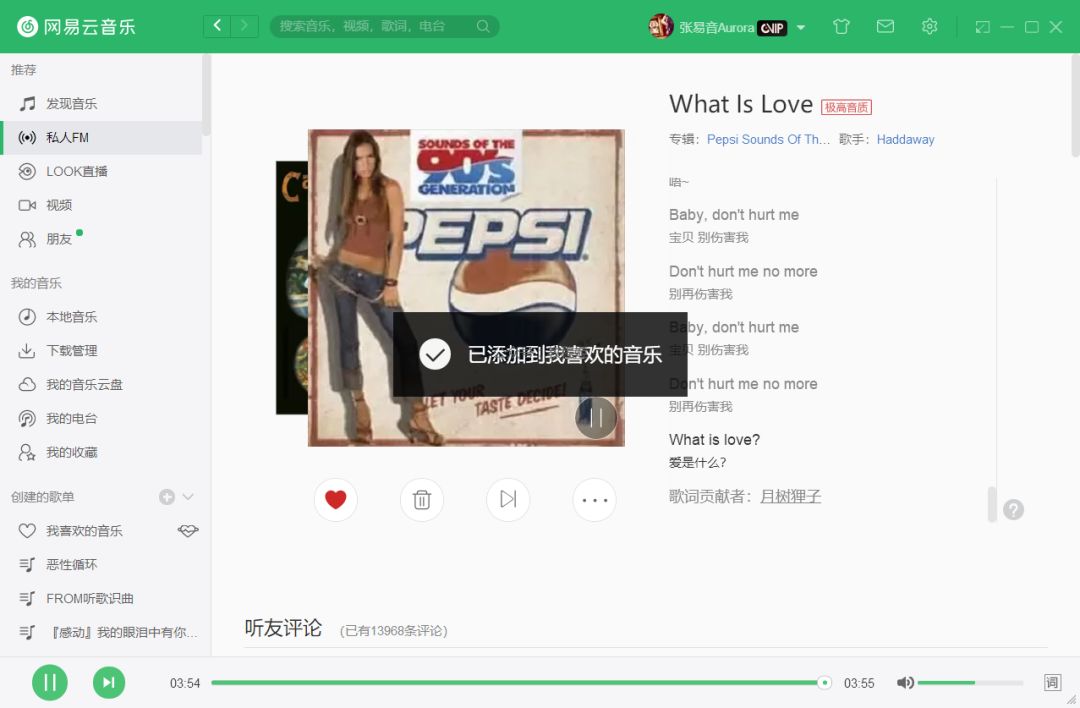Screen dimensions: 1080x708
Task: Open 视频 in the sidebar
Action: point(101,205)
